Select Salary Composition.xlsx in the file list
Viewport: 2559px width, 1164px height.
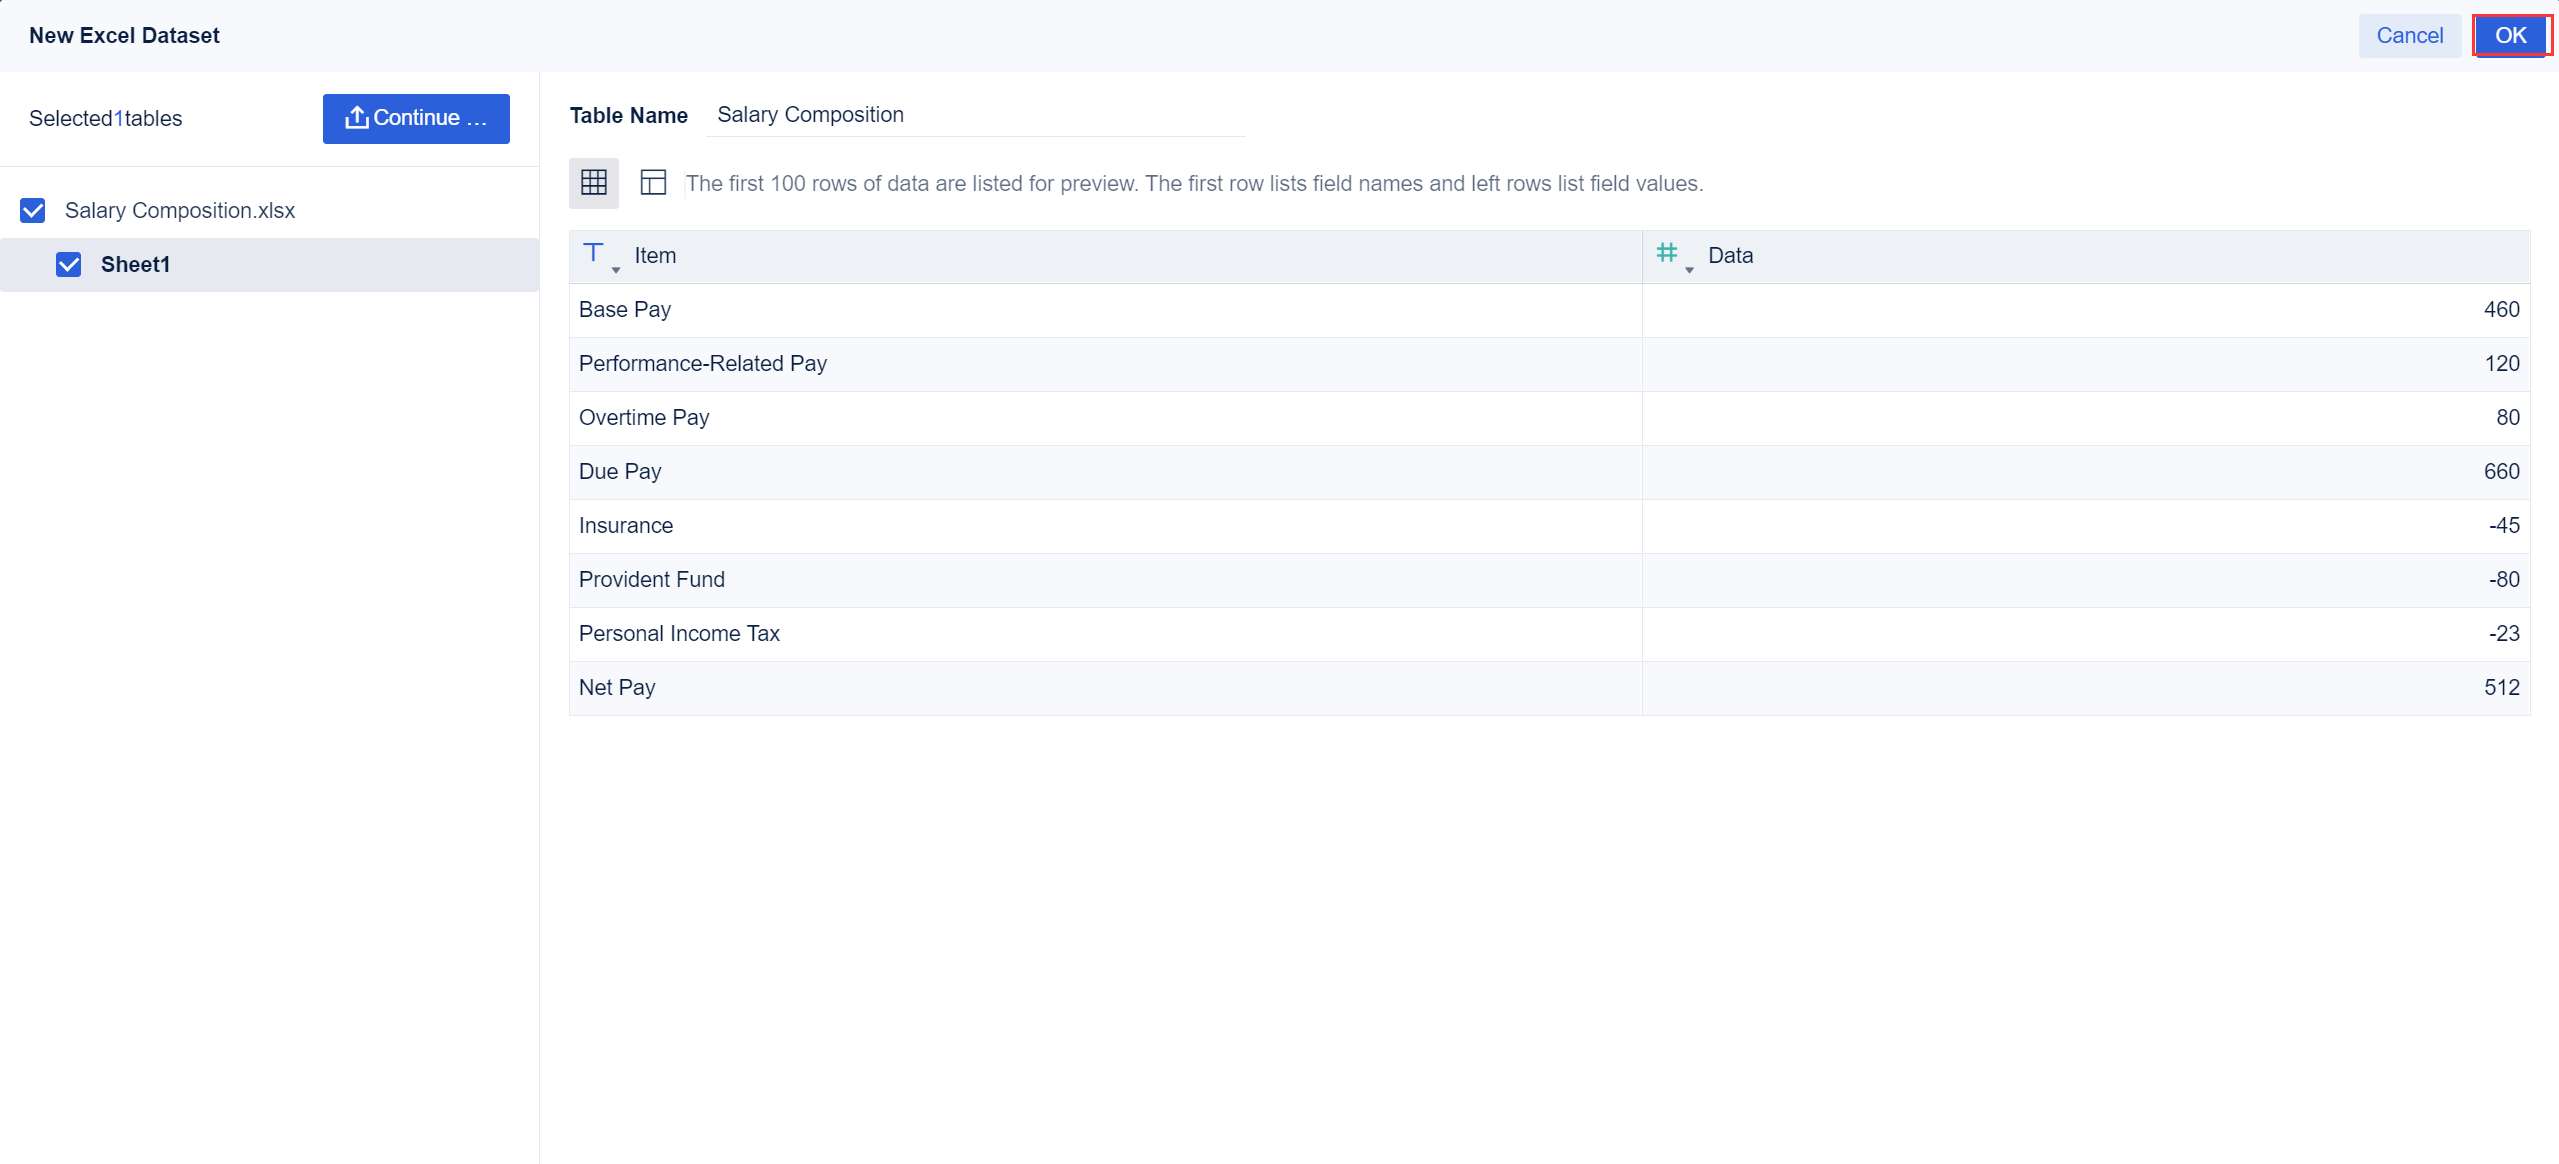pyautogui.click(x=180, y=210)
